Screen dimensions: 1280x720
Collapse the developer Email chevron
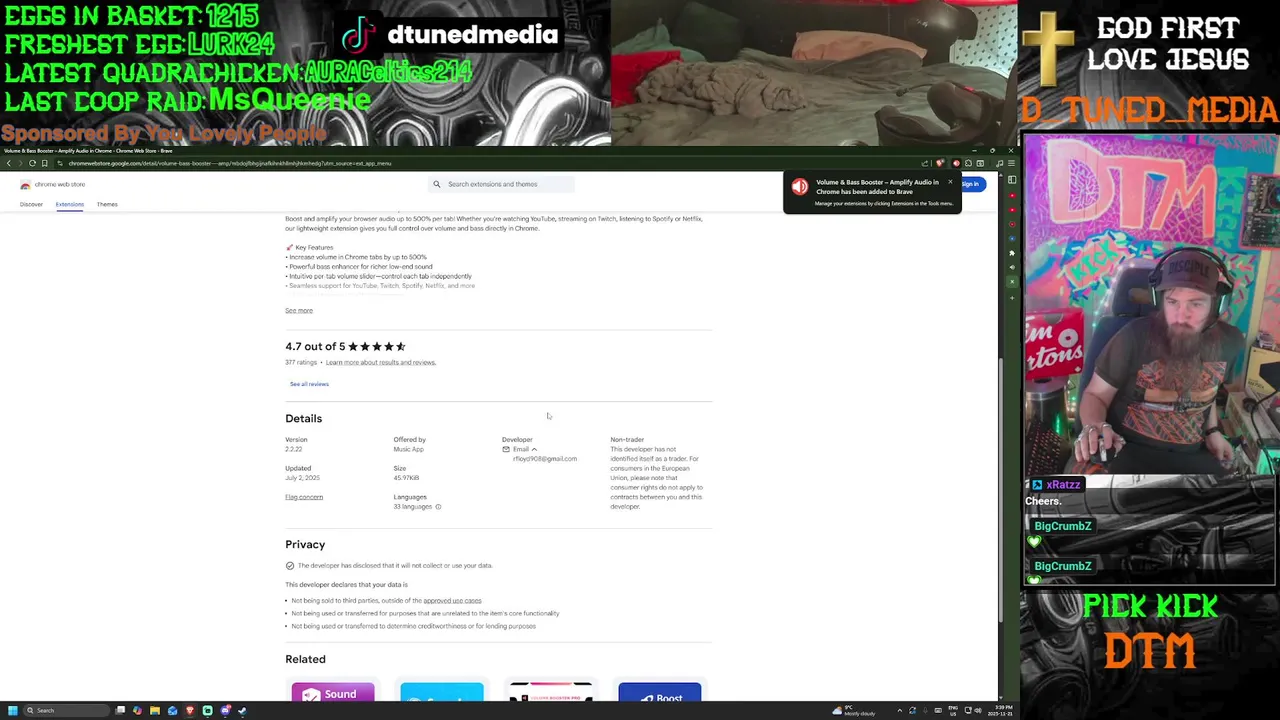tap(534, 449)
